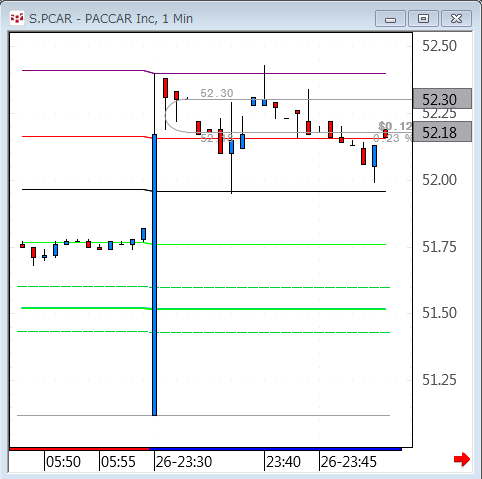Screen dimensions: 482x479
Task: Minimize the PACCAR chart window
Action: [390, 19]
